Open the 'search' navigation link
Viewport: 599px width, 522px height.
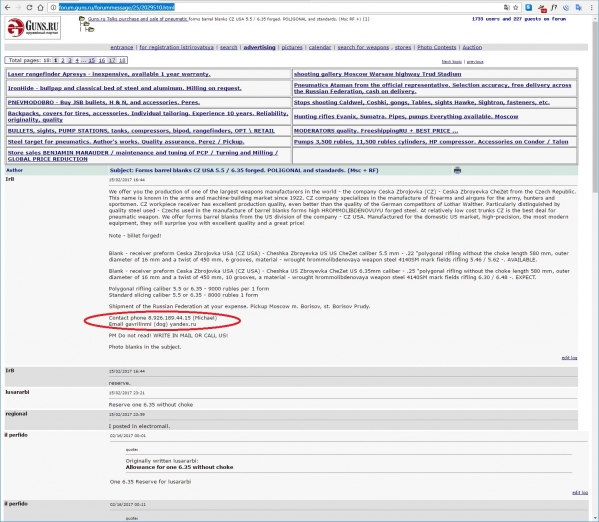coord(228,47)
